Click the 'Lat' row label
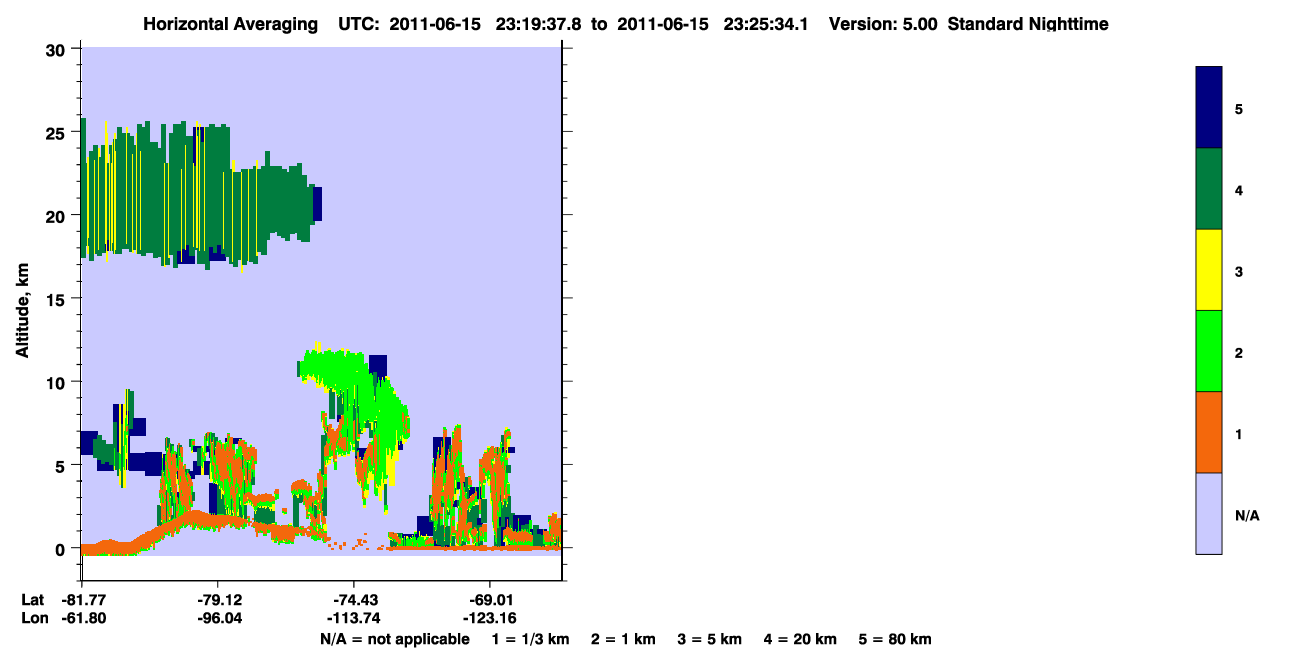The height and width of the screenshot is (667, 1300). (x=33, y=600)
